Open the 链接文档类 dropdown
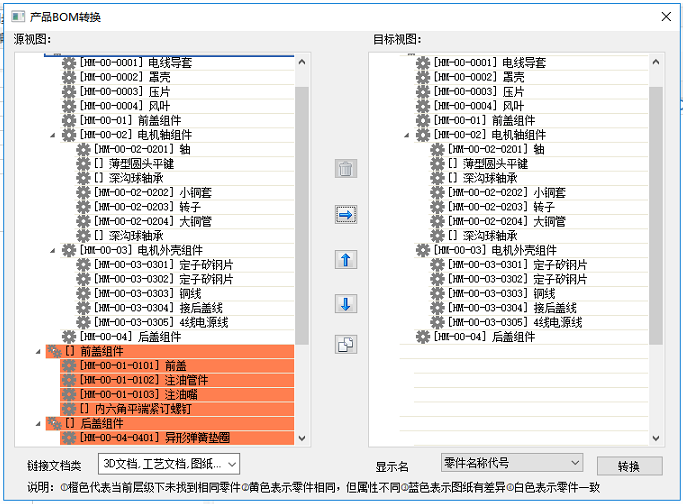The image size is (683, 504). (x=169, y=464)
